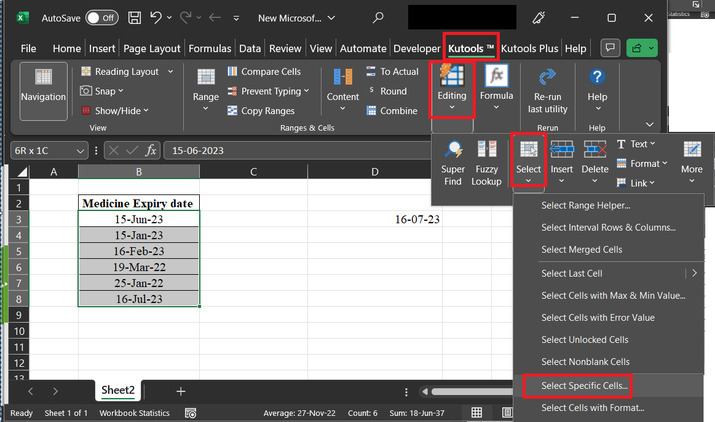
Task: Switch to the Developer tab
Action: 417,48
